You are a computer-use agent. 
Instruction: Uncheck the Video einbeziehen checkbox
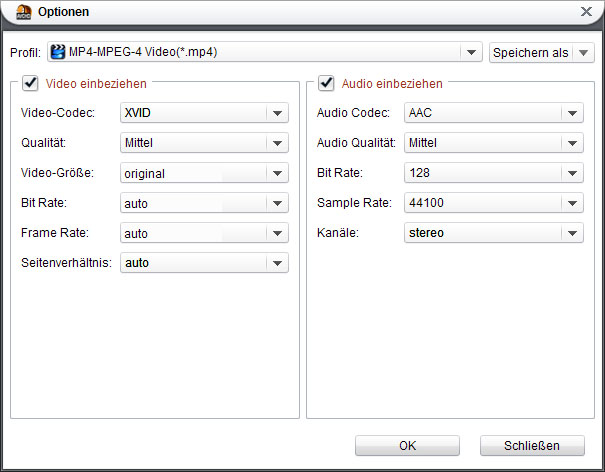click(x=30, y=83)
